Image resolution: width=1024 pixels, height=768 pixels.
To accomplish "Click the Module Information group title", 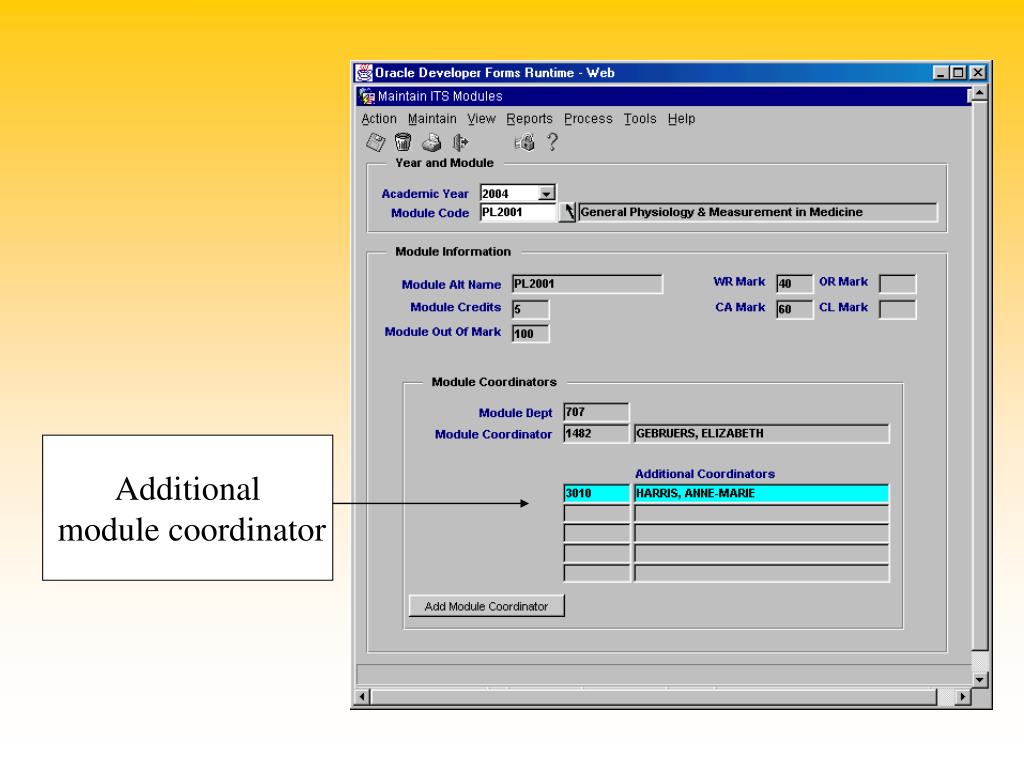I will 453,251.
